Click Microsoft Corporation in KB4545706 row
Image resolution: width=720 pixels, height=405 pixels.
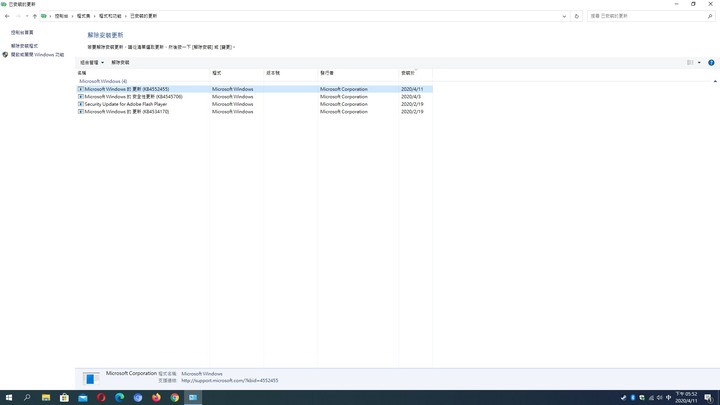[x=344, y=97]
